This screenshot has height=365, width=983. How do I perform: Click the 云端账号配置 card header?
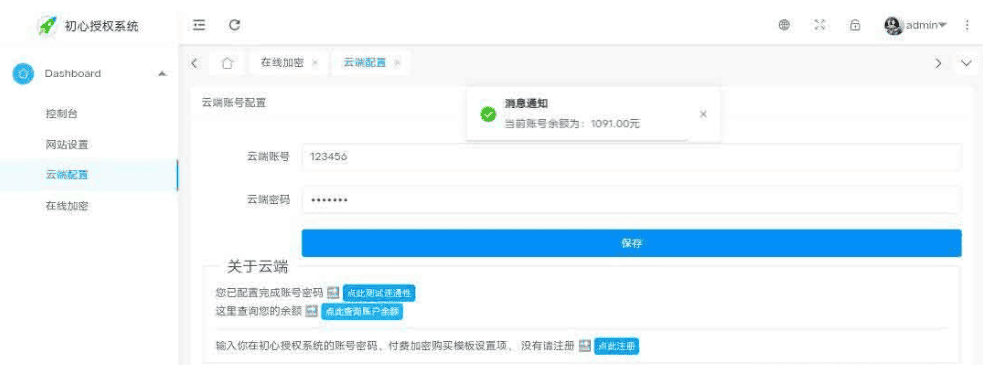click(234, 103)
